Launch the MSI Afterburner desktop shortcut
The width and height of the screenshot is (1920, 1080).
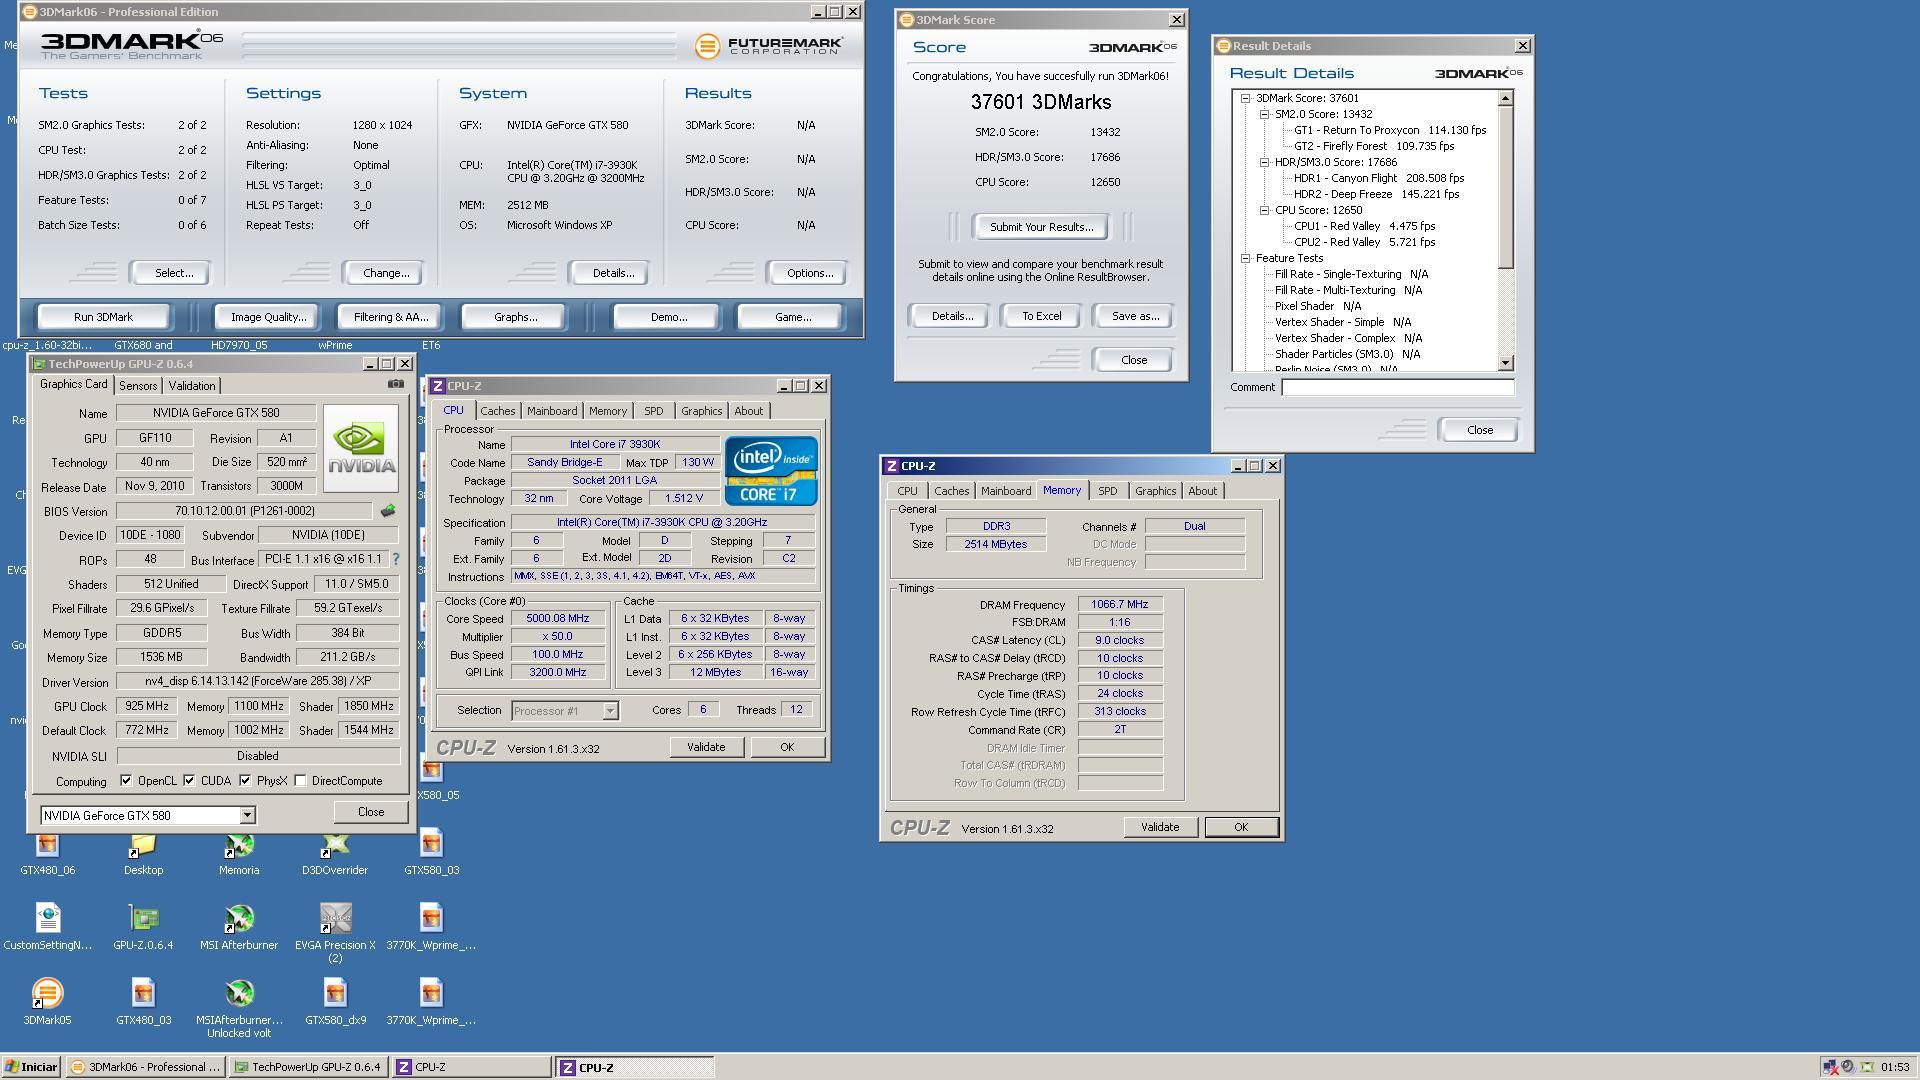coord(239,928)
